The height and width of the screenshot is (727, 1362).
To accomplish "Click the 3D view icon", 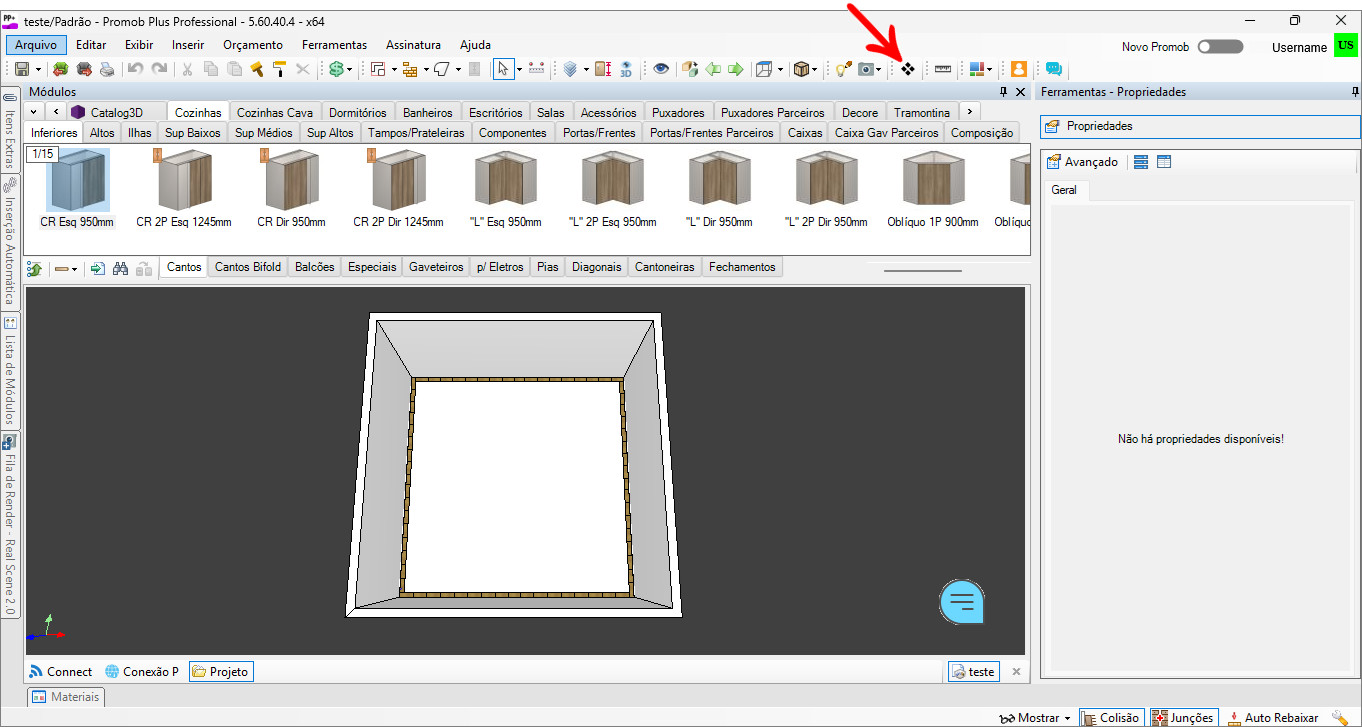I will click(626, 69).
